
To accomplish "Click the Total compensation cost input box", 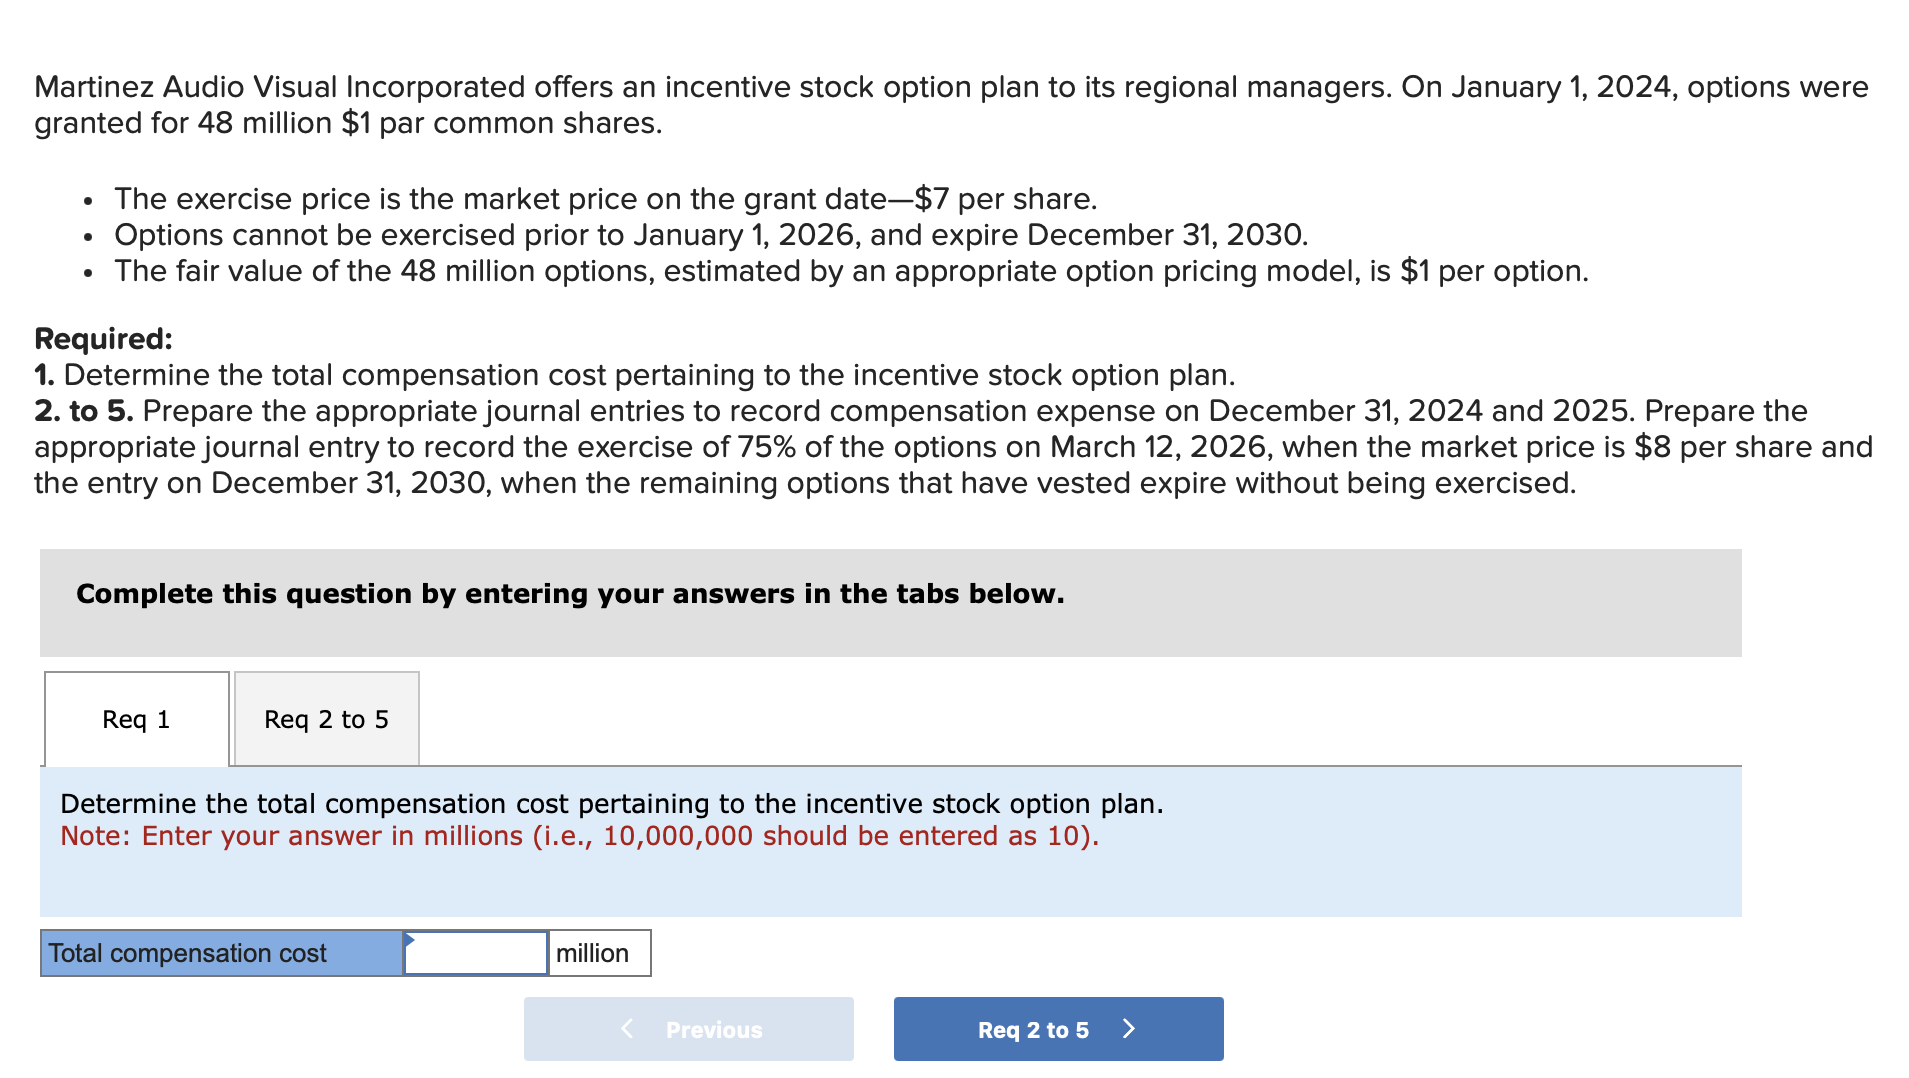I will (476, 953).
